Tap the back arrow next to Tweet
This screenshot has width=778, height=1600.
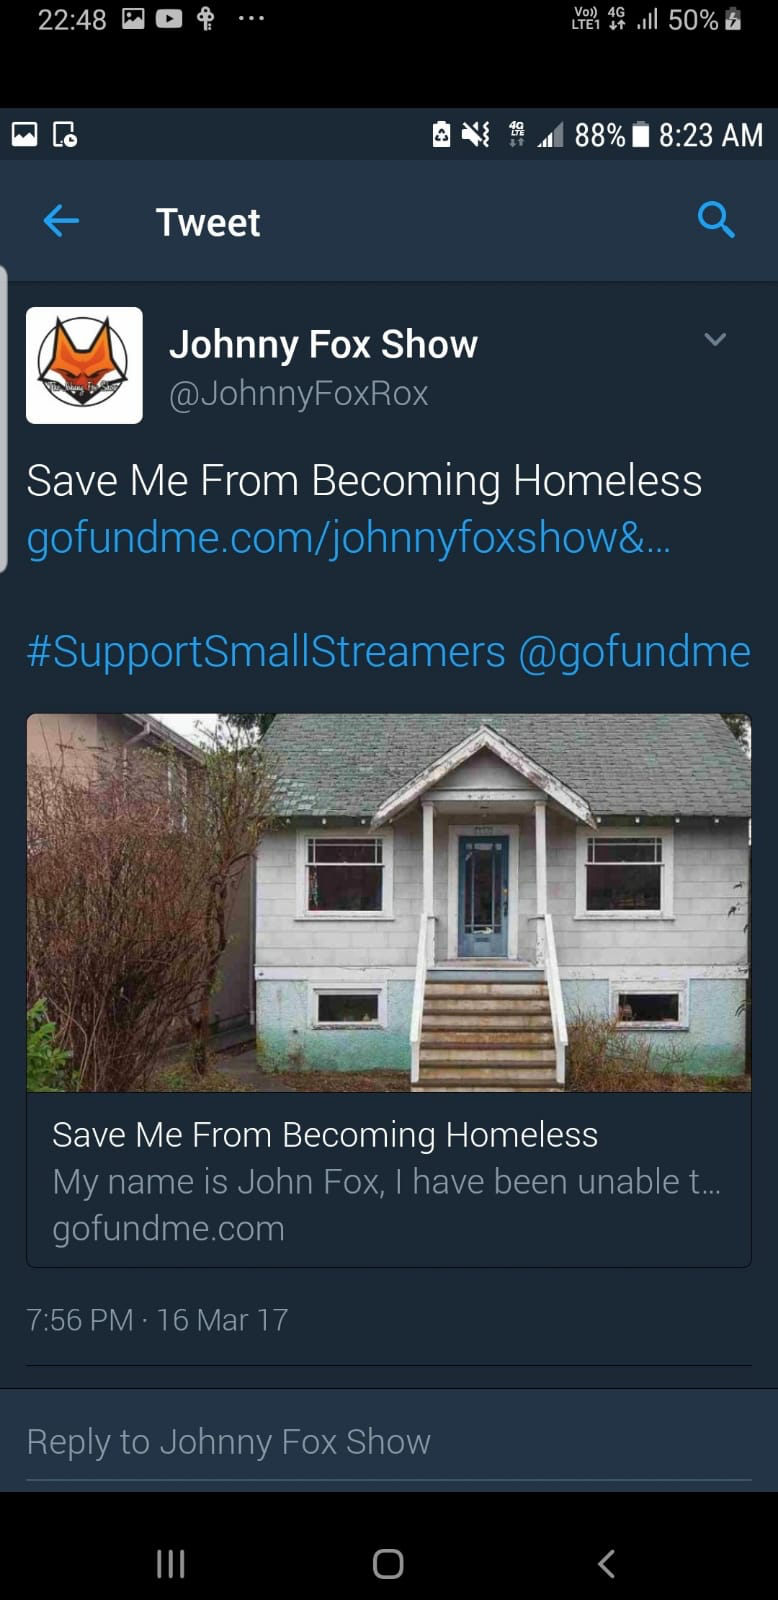point(61,221)
